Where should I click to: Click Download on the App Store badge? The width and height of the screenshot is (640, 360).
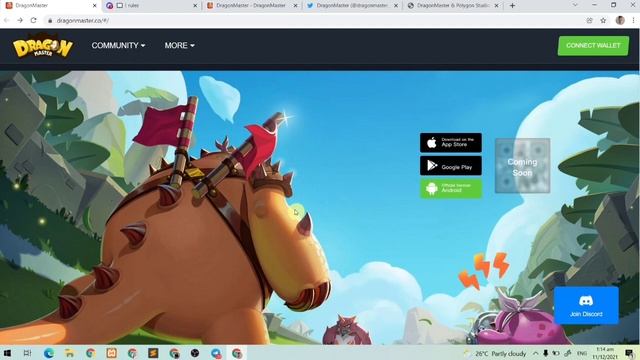coord(451,142)
